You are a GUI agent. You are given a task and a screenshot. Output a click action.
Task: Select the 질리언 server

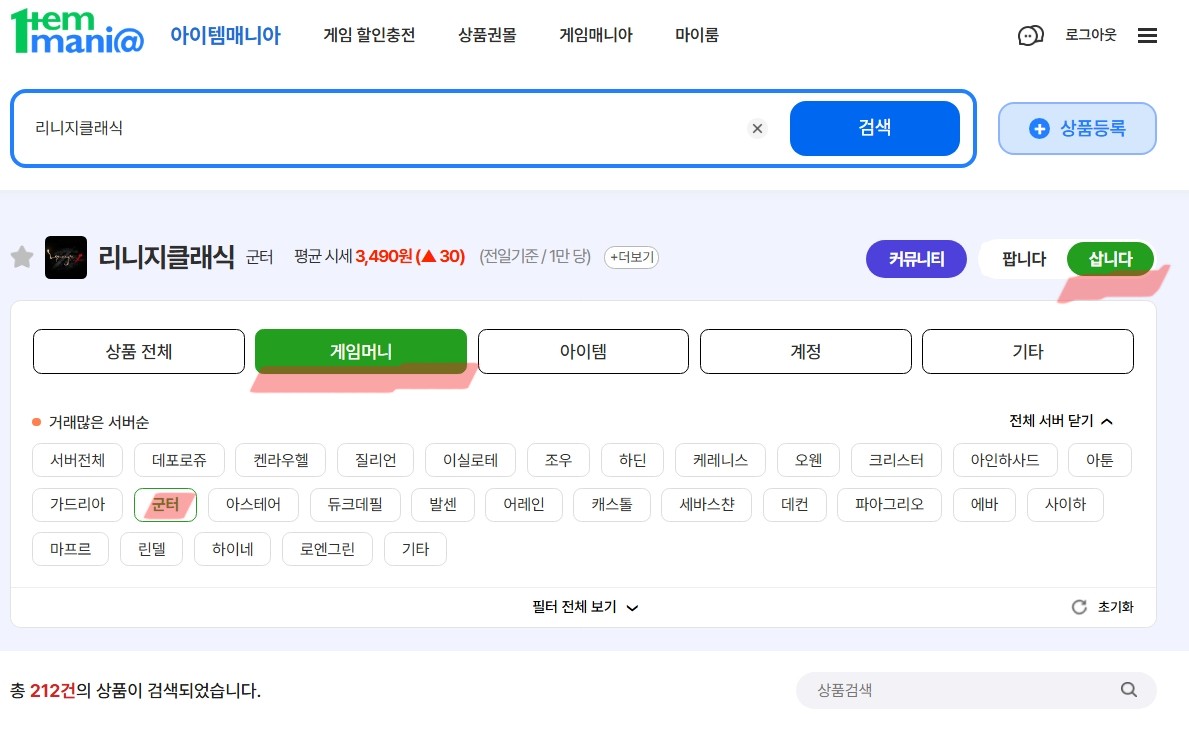pos(375,460)
